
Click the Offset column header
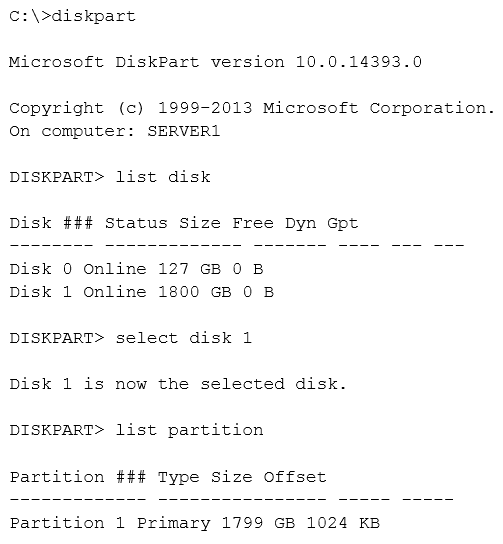(x=295, y=477)
